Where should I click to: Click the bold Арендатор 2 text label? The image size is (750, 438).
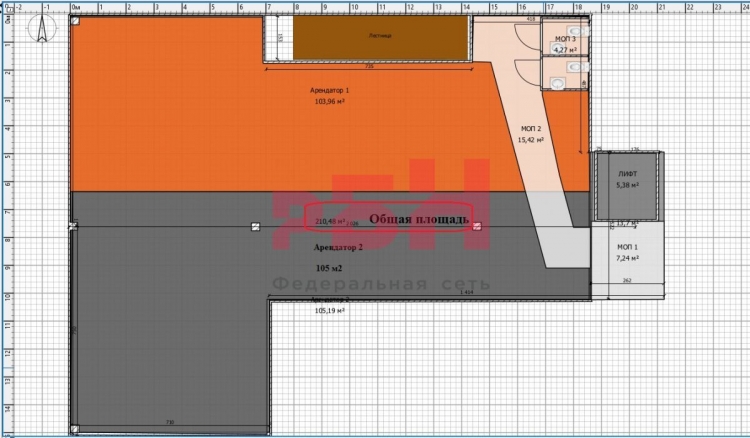coord(338,246)
